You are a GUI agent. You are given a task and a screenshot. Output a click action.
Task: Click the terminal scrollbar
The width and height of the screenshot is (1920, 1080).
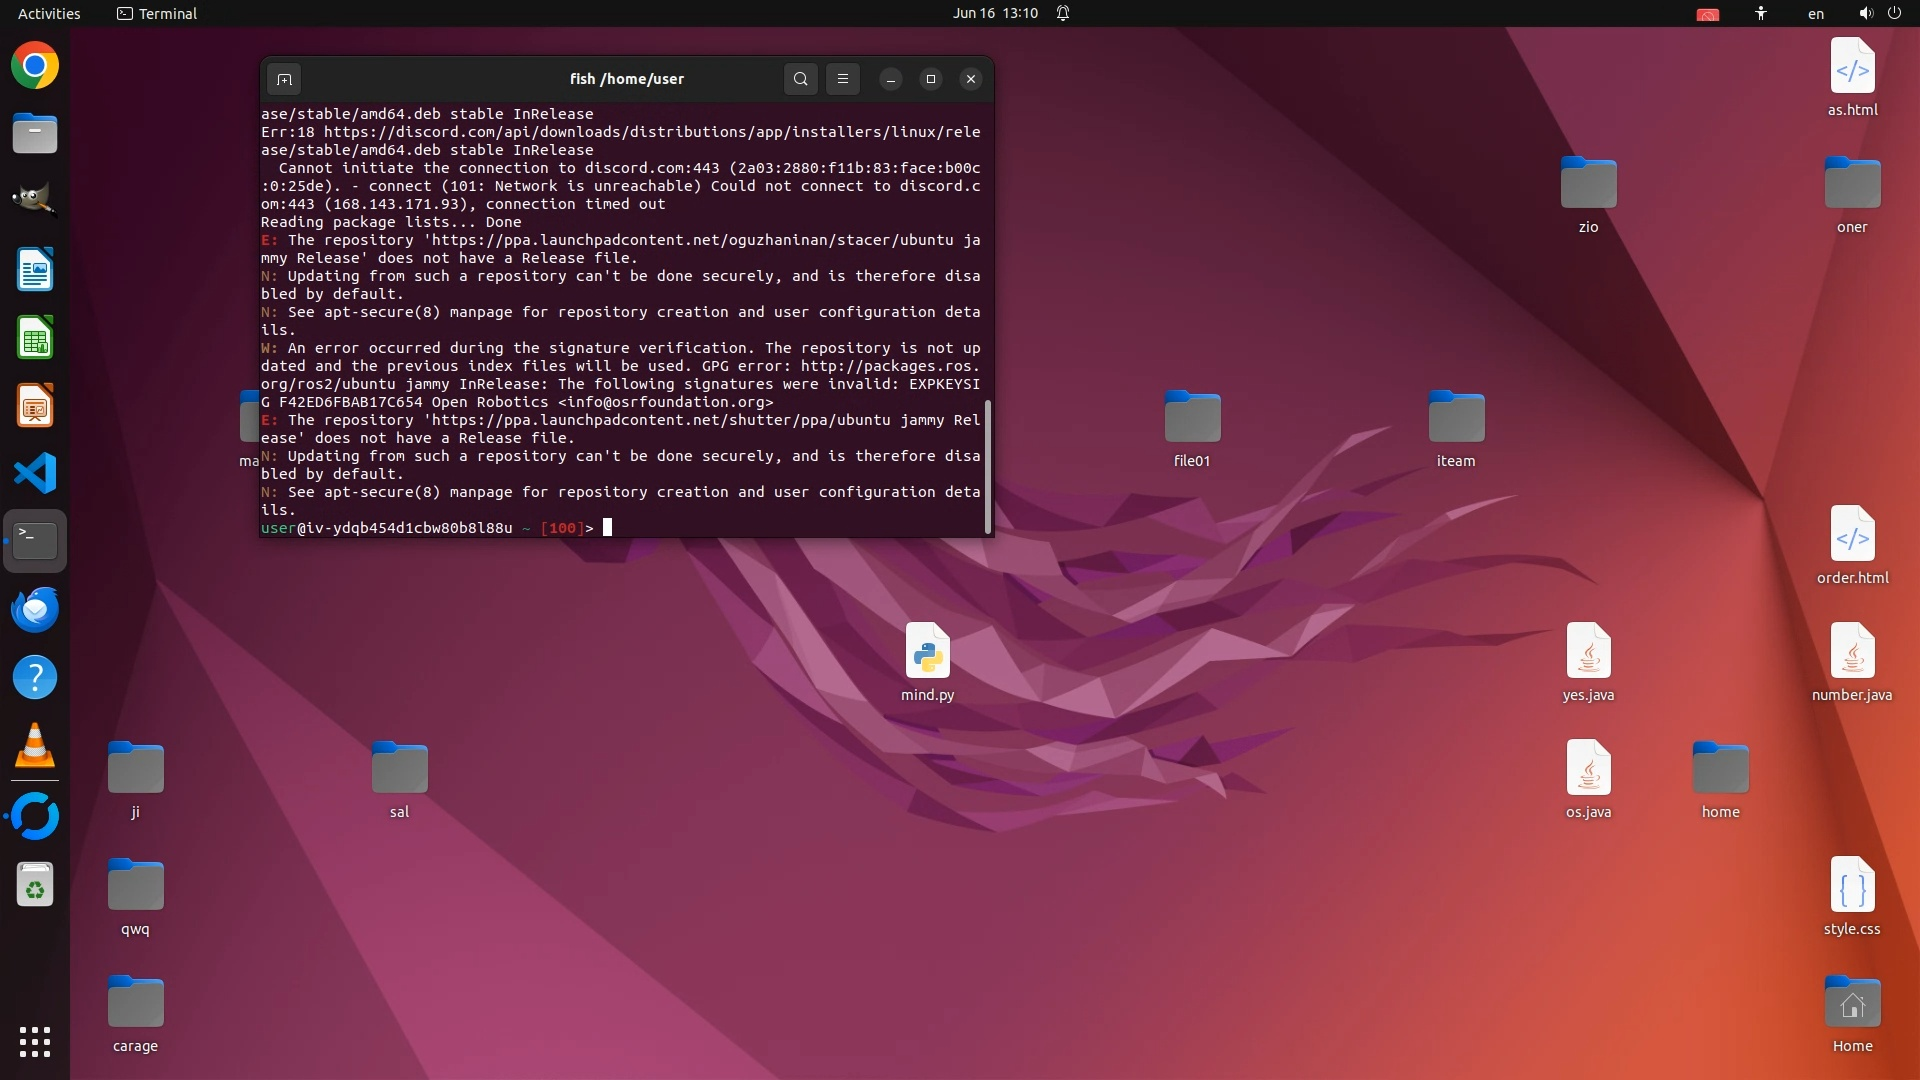(x=988, y=466)
